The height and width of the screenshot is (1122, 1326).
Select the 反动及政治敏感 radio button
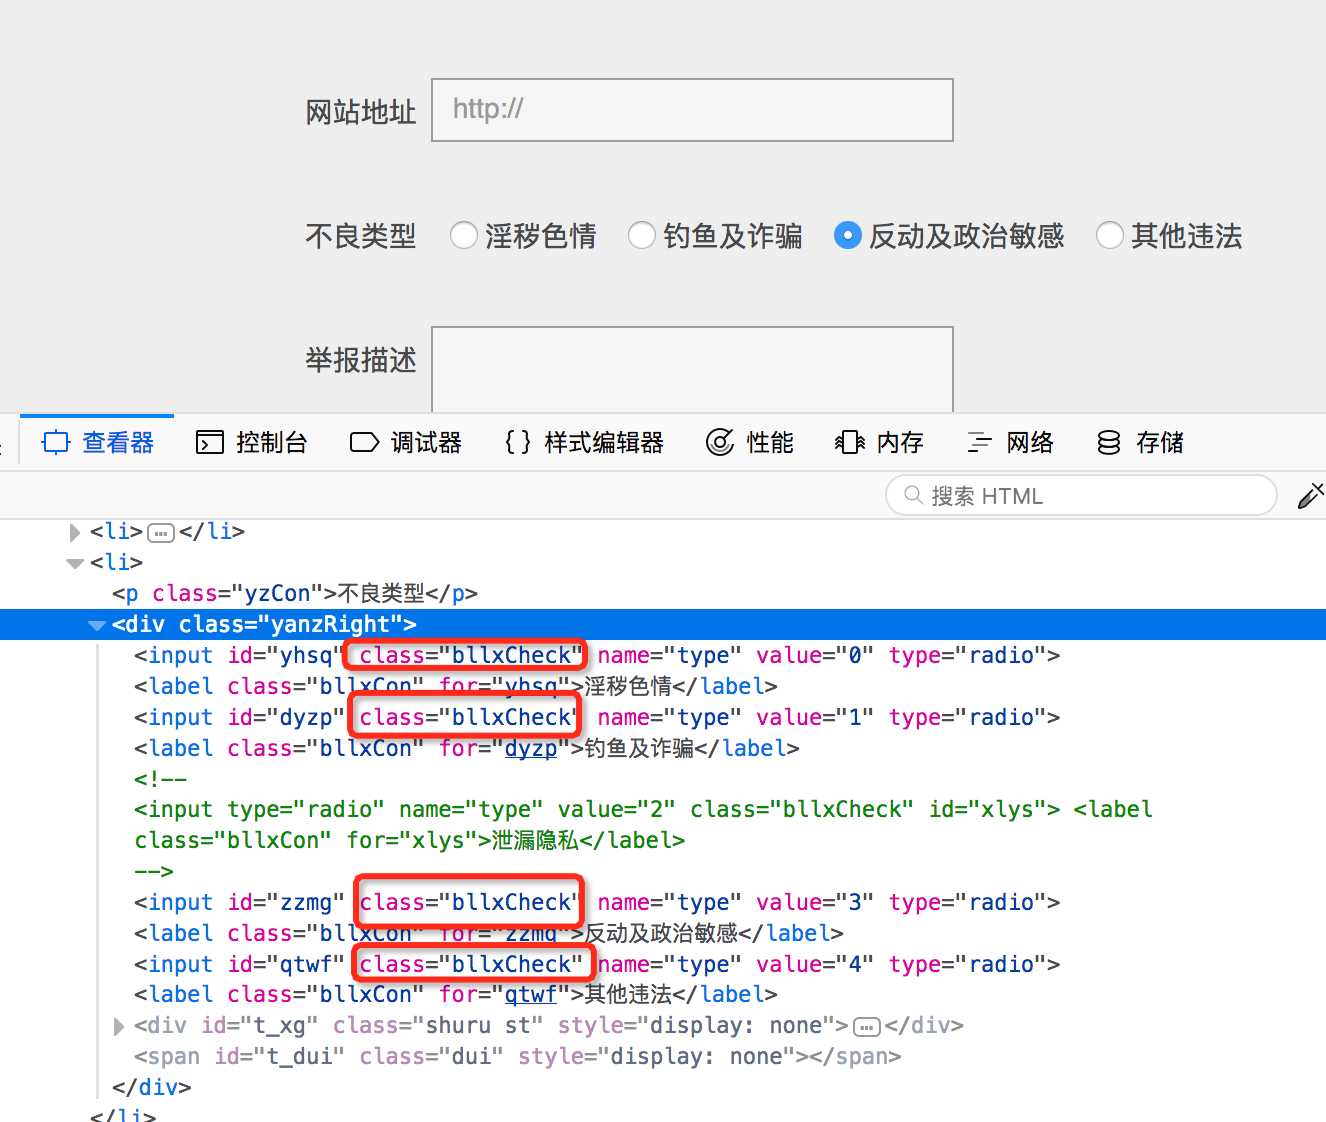pos(847,236)
